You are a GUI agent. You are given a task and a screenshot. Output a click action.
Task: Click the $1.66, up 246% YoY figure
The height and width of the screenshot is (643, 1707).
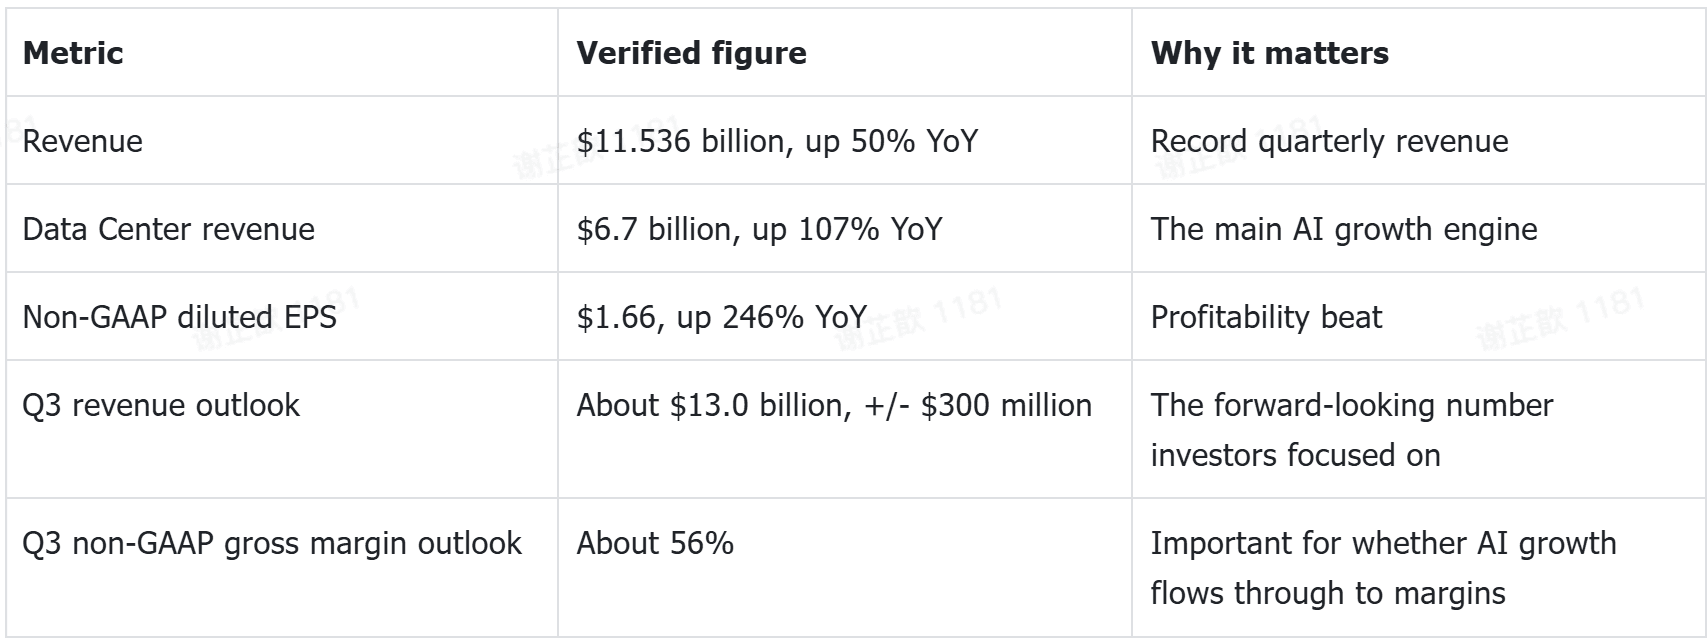721,317
